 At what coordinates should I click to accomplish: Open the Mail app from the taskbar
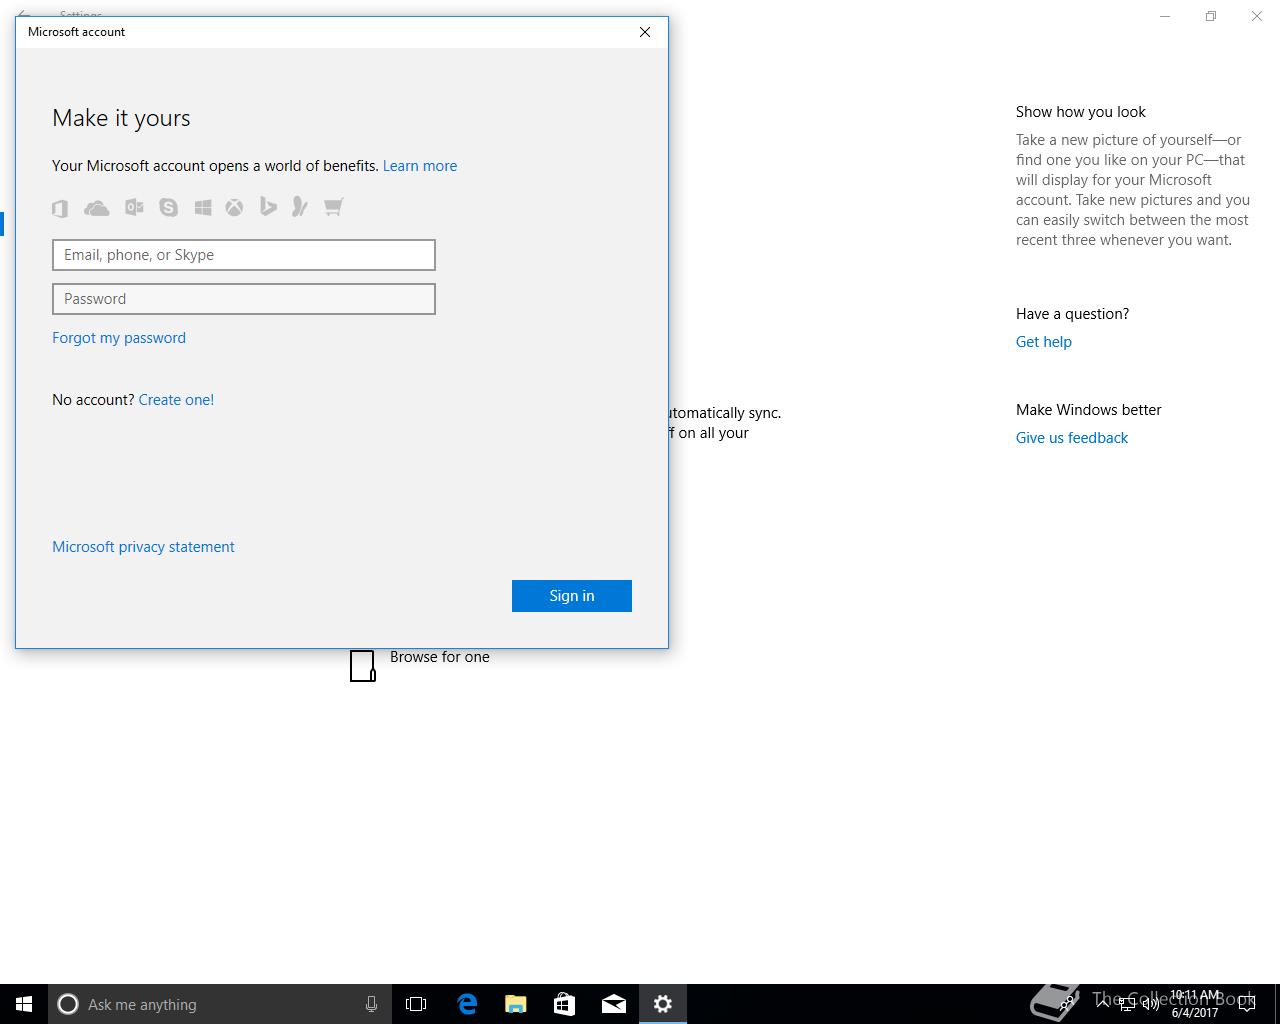[614, 1004]
